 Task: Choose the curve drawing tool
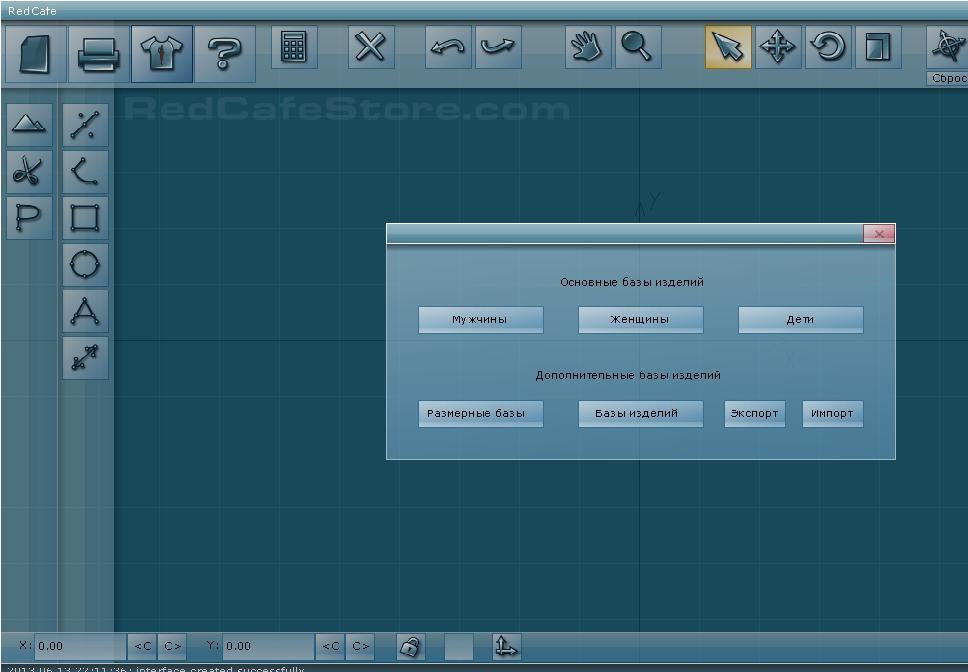click(85, 172)
